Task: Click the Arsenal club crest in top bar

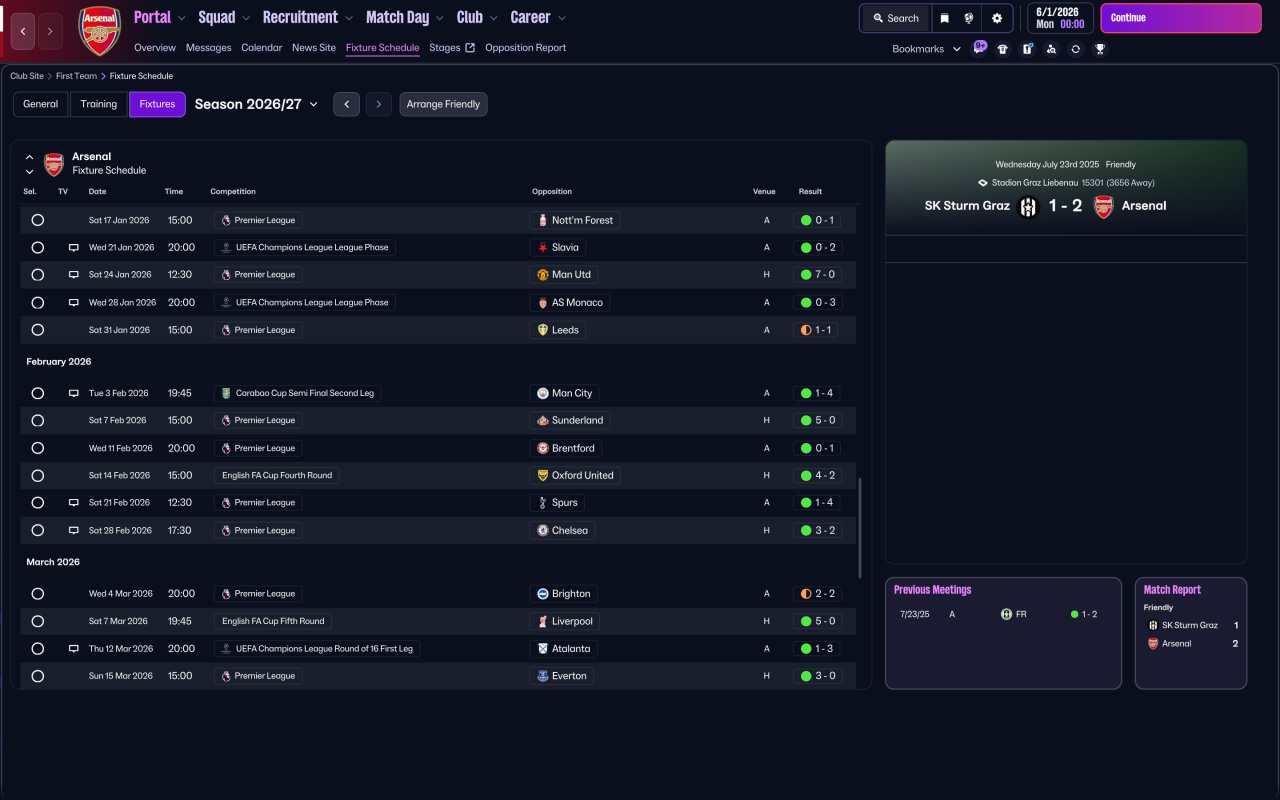Action: tap(100, 31)
